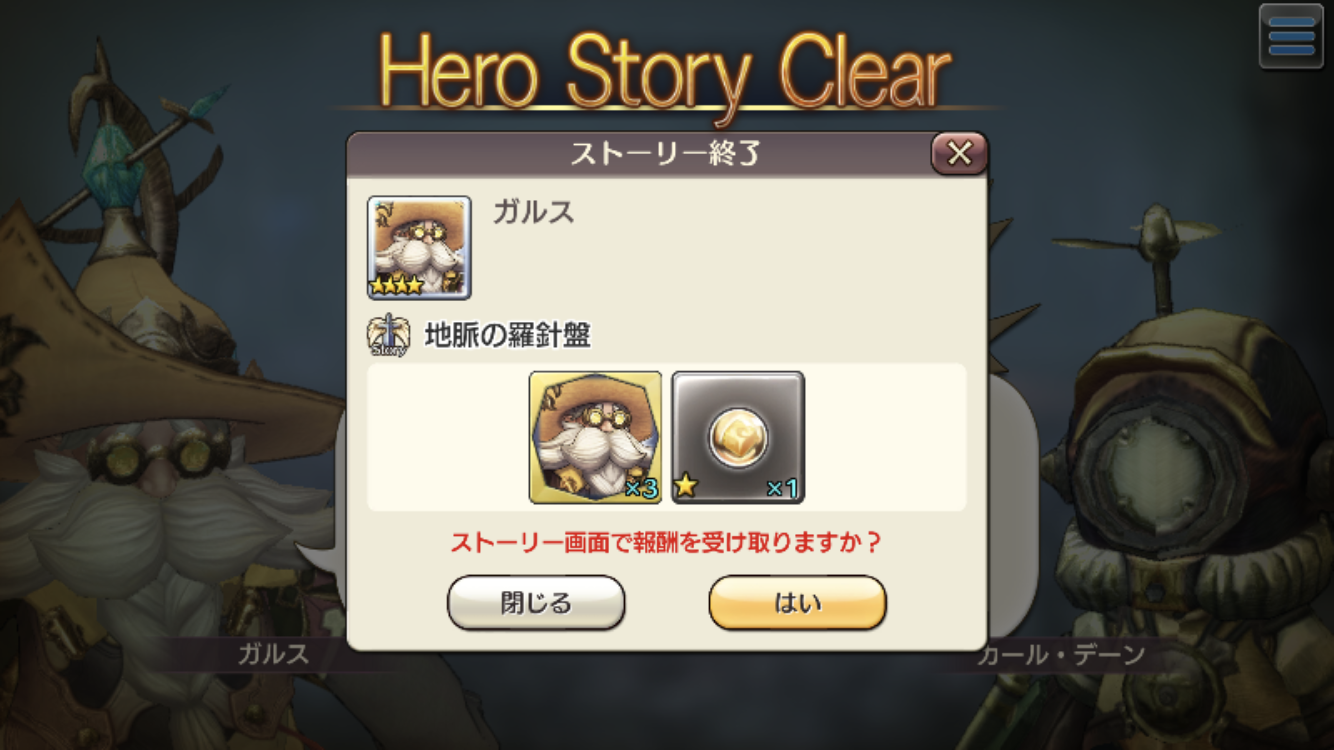Click the star rating on ガルス portrait
The width and height of the screenshot is (1334, 750).
(x=397, y=286)
